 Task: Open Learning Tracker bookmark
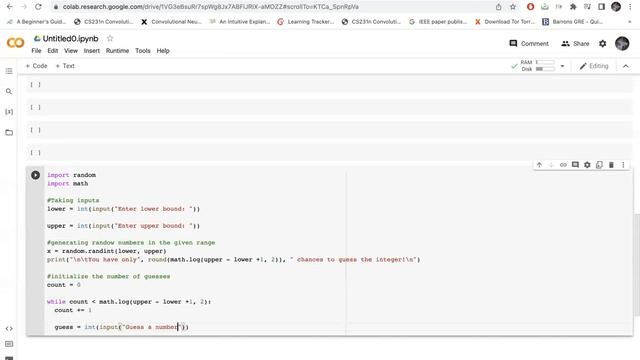pyautogui.click(x=305, y=22)
